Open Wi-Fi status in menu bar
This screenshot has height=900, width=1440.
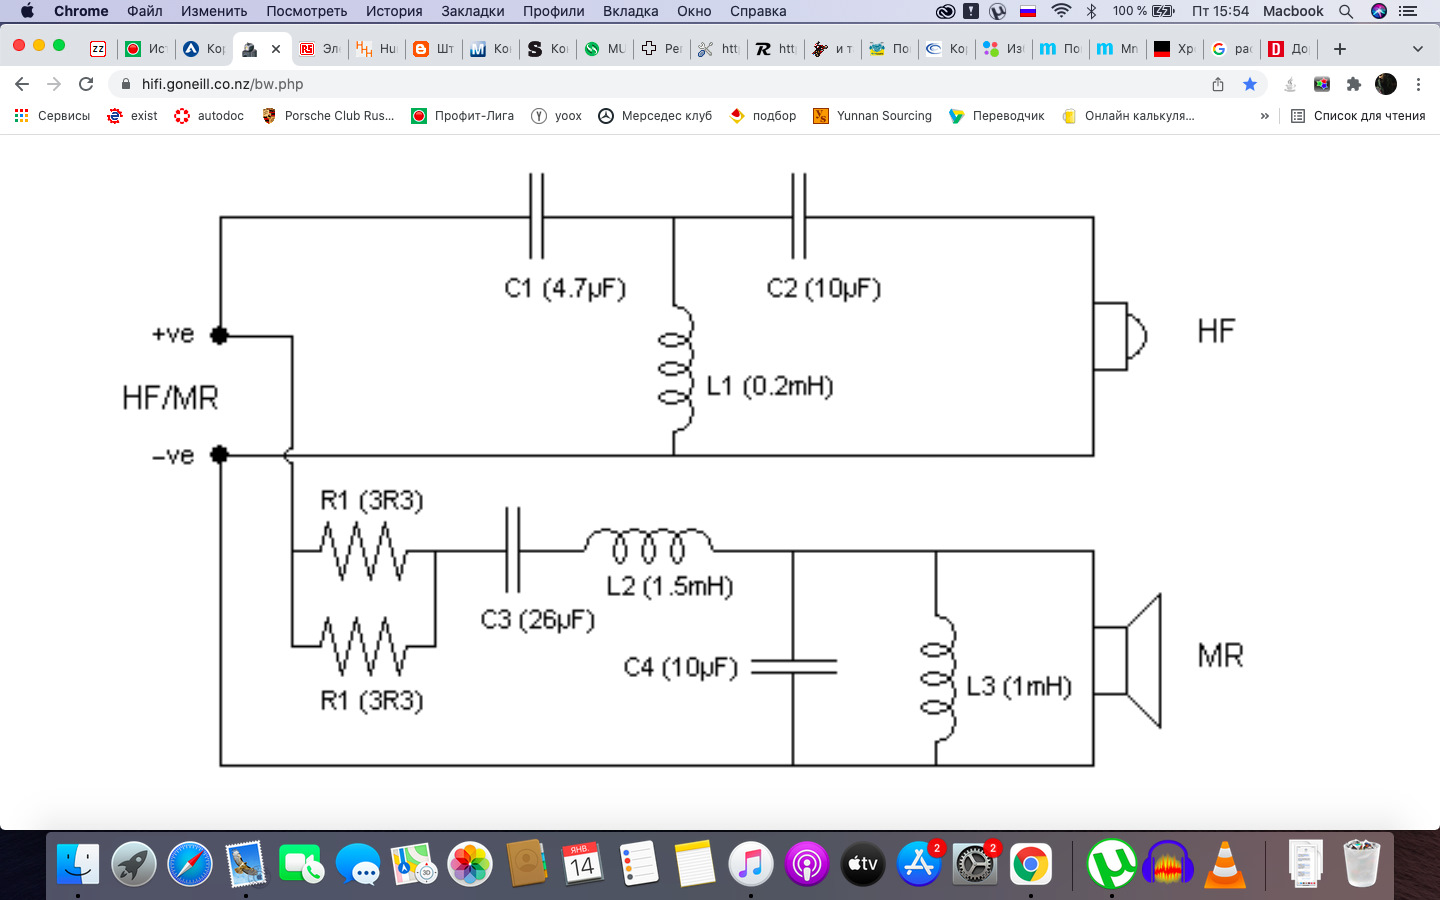(1061, 11)
